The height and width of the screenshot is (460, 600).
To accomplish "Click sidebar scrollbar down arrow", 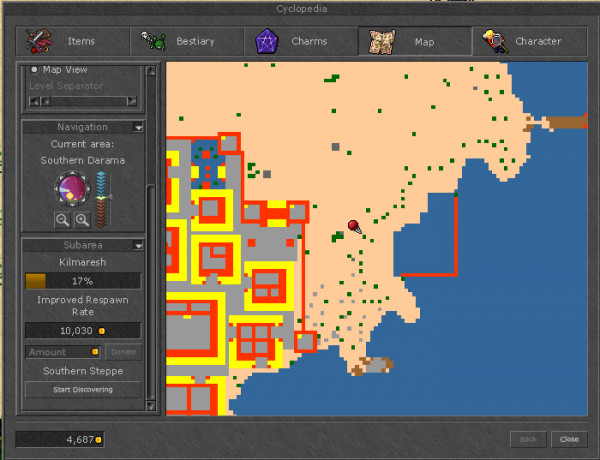I will [151, 405].
